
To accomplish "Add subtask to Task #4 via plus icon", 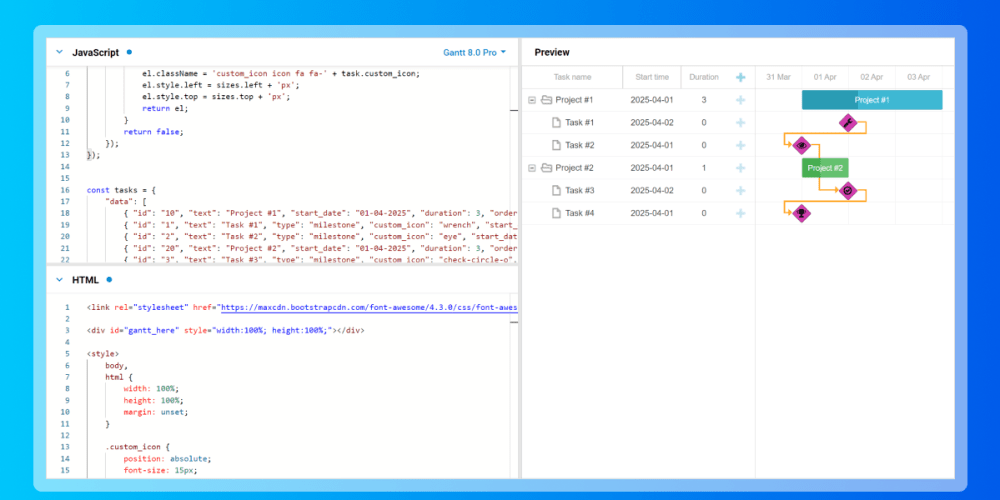I will pyautogui.click(x=740, y=213).
